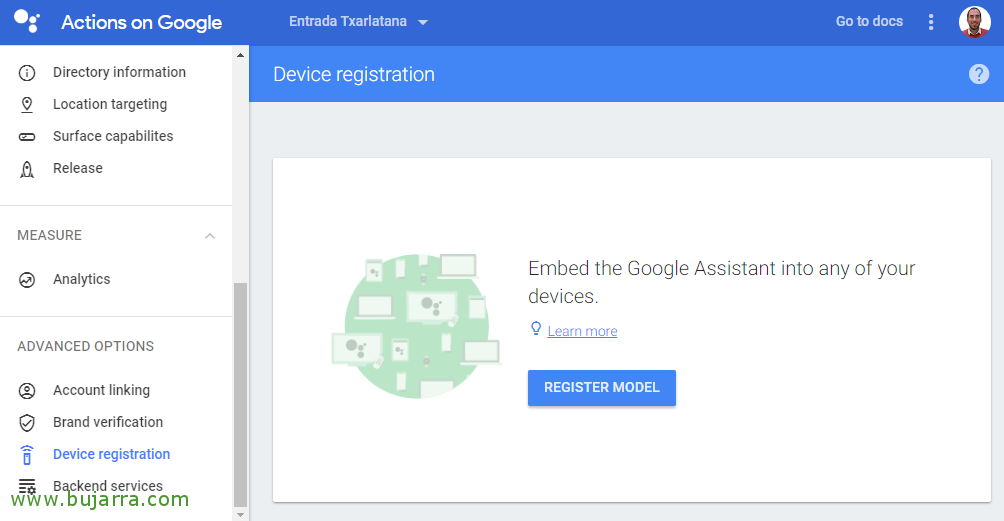Click the REGISTER MODEL button

(x=602, y=388)
